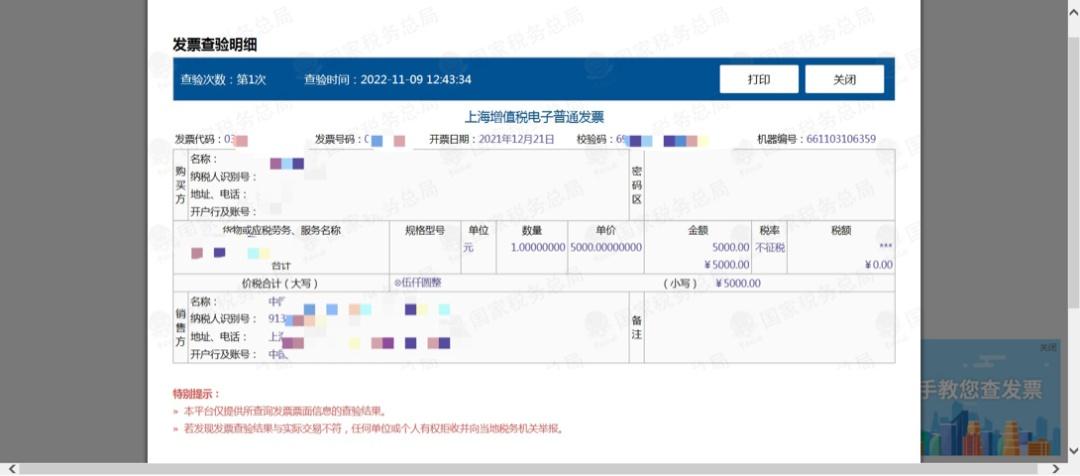Click the 税率 value 不征税
This screenshot has height=476, width=1080.
click(x=769, y=247)
